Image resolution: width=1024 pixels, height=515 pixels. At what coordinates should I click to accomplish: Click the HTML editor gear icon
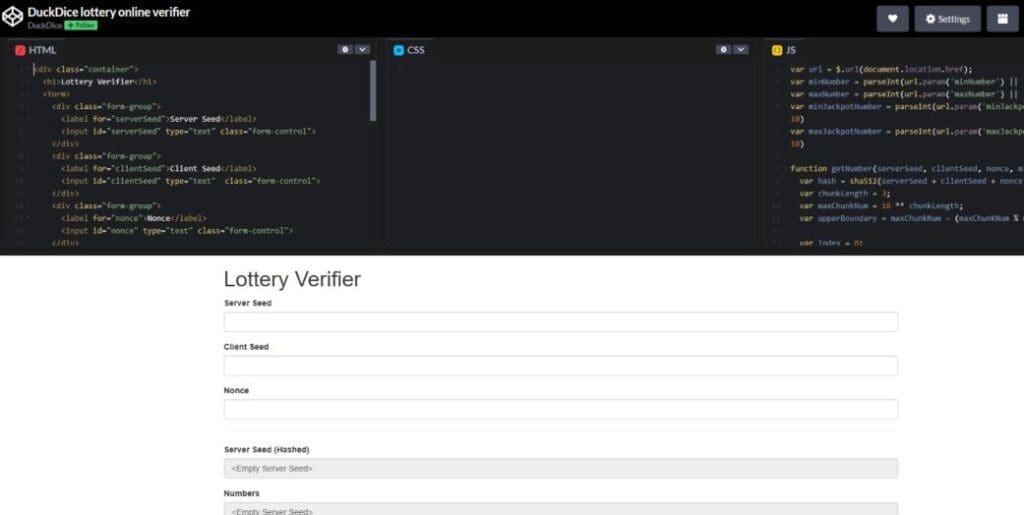tap(345, 49)
